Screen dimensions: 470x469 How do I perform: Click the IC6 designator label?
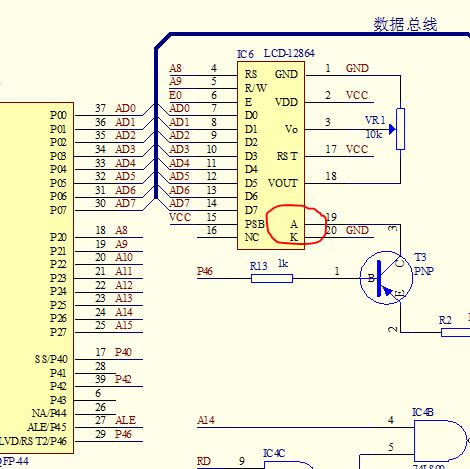click(x=245, y=54)
